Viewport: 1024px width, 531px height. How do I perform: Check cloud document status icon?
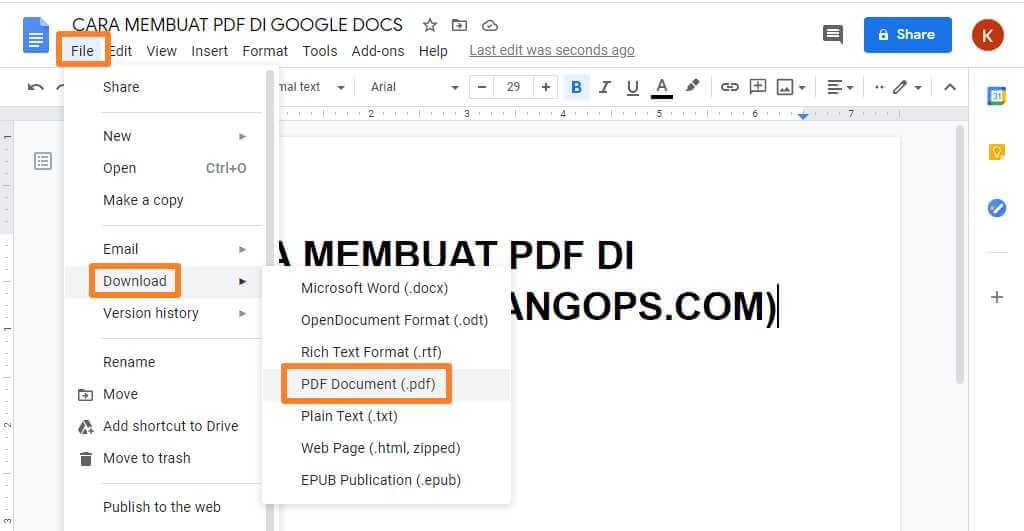(490, 25)
